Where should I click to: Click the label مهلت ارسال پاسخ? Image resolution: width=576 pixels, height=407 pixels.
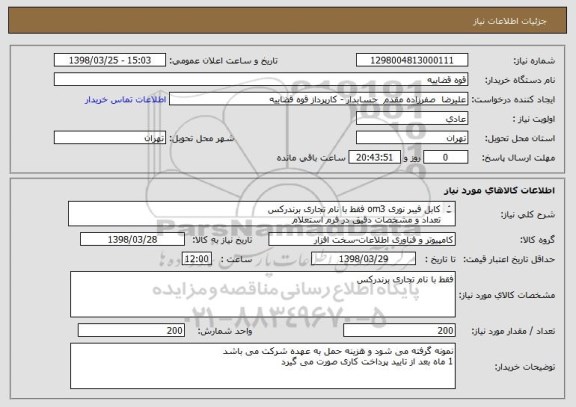[x=518, y=158]
